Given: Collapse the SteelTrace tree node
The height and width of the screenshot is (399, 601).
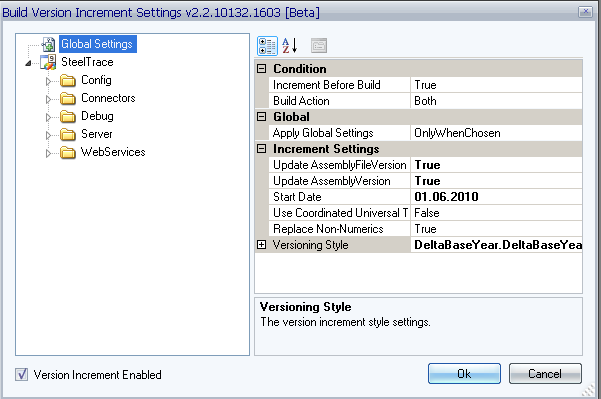Looking at the screenshot, I should [x=29, y=63].
